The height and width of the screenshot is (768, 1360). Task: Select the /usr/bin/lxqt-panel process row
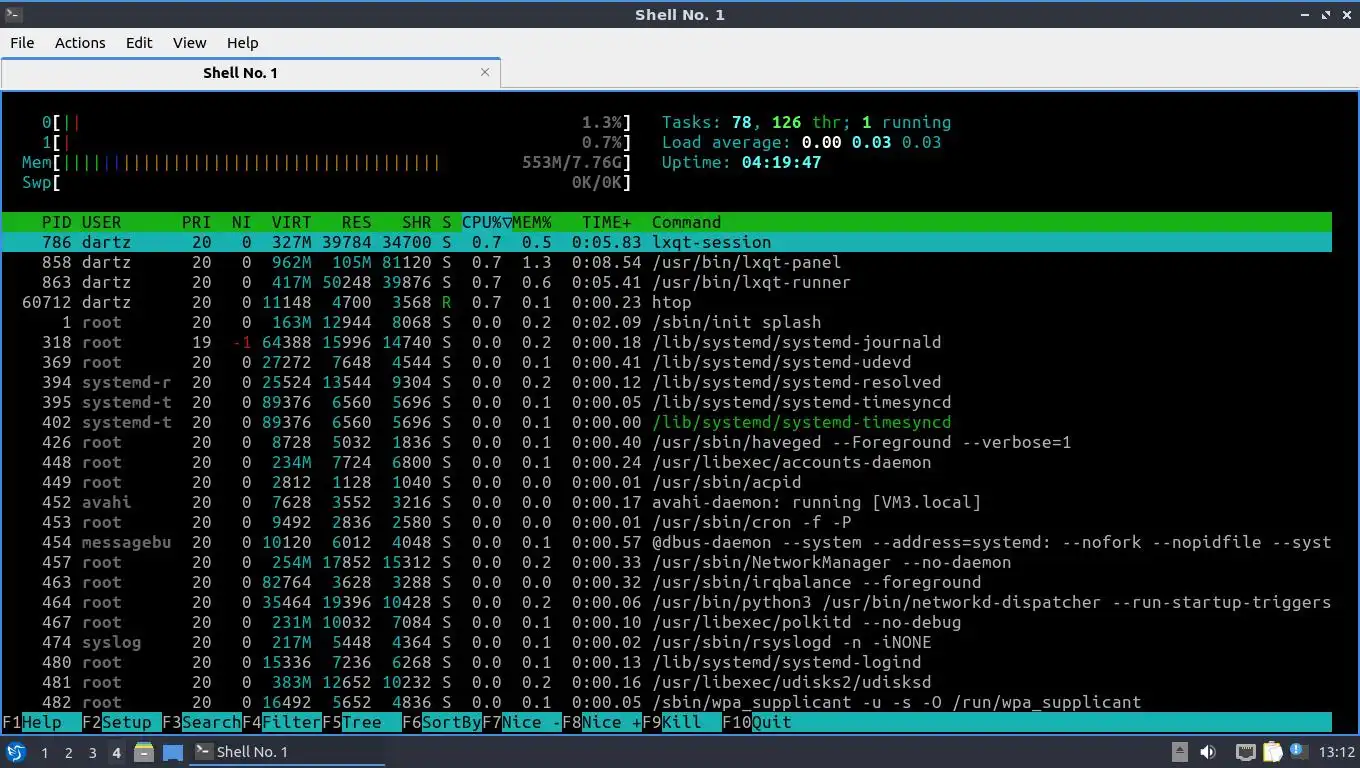(x=667, y=262)
